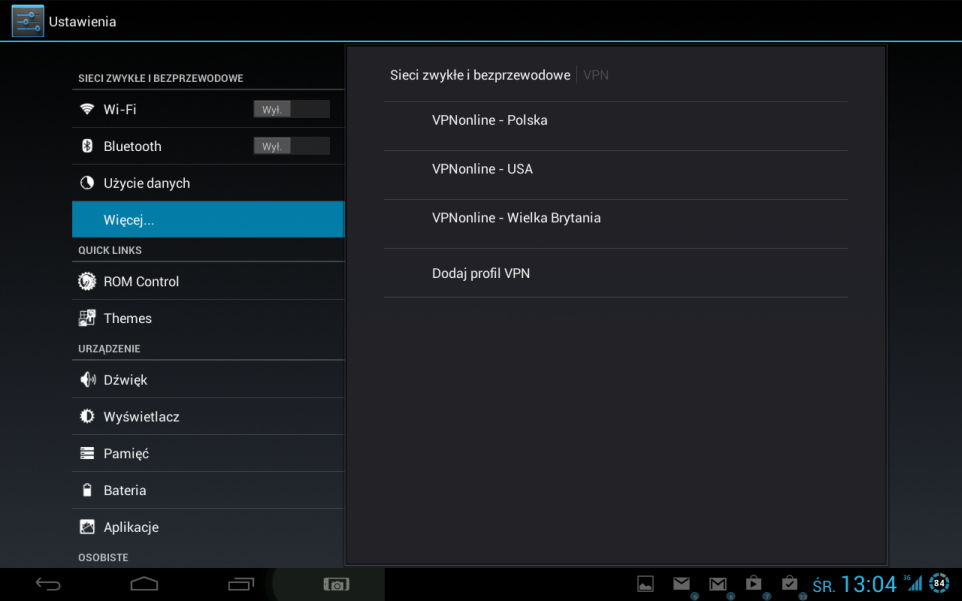Open the envelope mail notification
962x601 pixels.
[682, 584]
